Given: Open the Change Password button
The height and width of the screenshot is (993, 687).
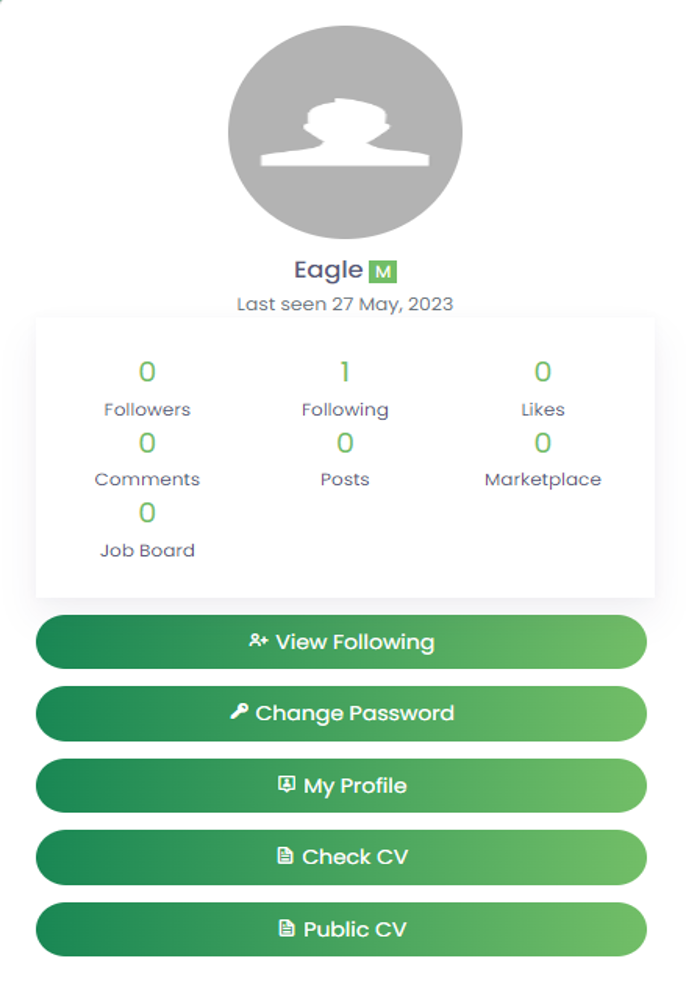Looking at the screenshot, I should click(341, 713).
